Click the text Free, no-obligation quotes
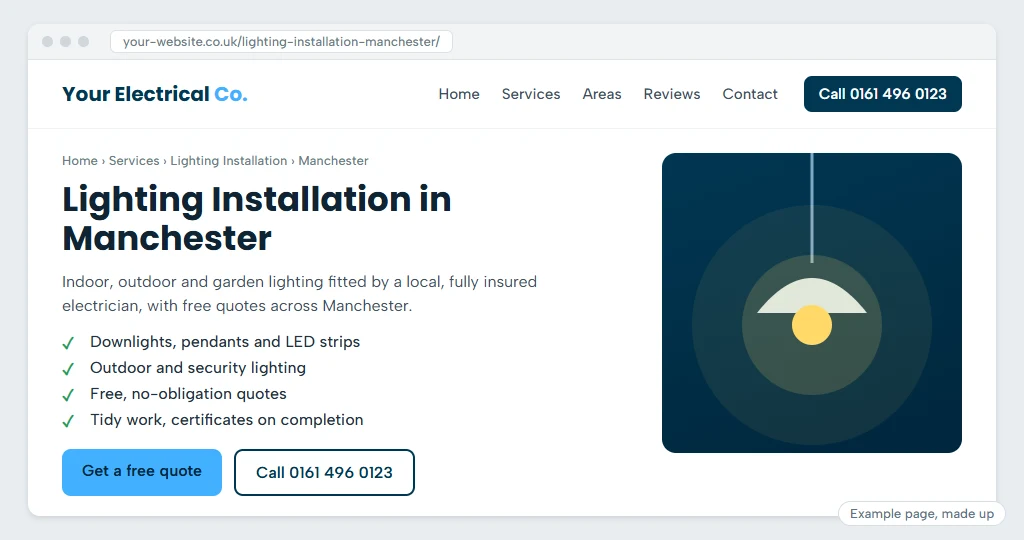This screenshot has width=1024, height=540. pos(188,394)
